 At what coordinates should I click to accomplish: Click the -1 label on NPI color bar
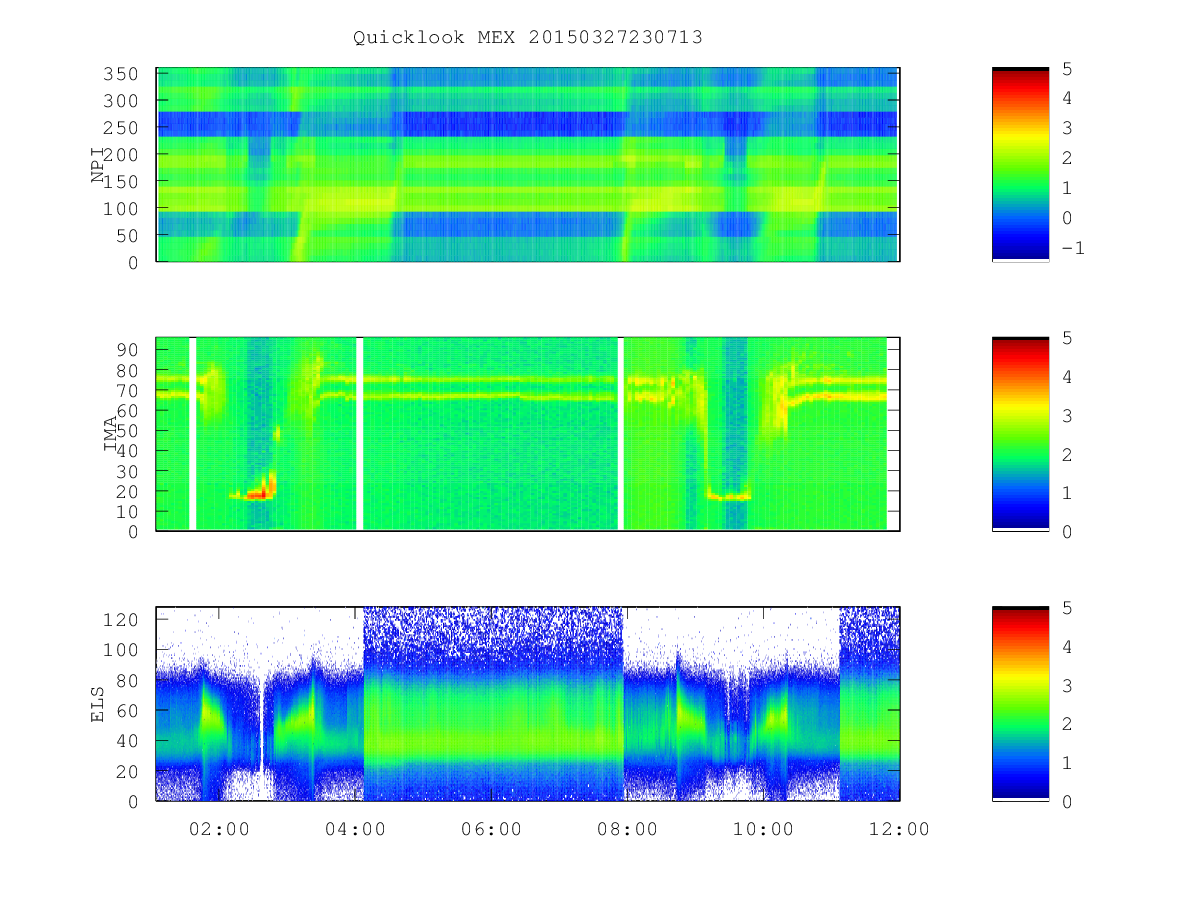point(1072,248)
